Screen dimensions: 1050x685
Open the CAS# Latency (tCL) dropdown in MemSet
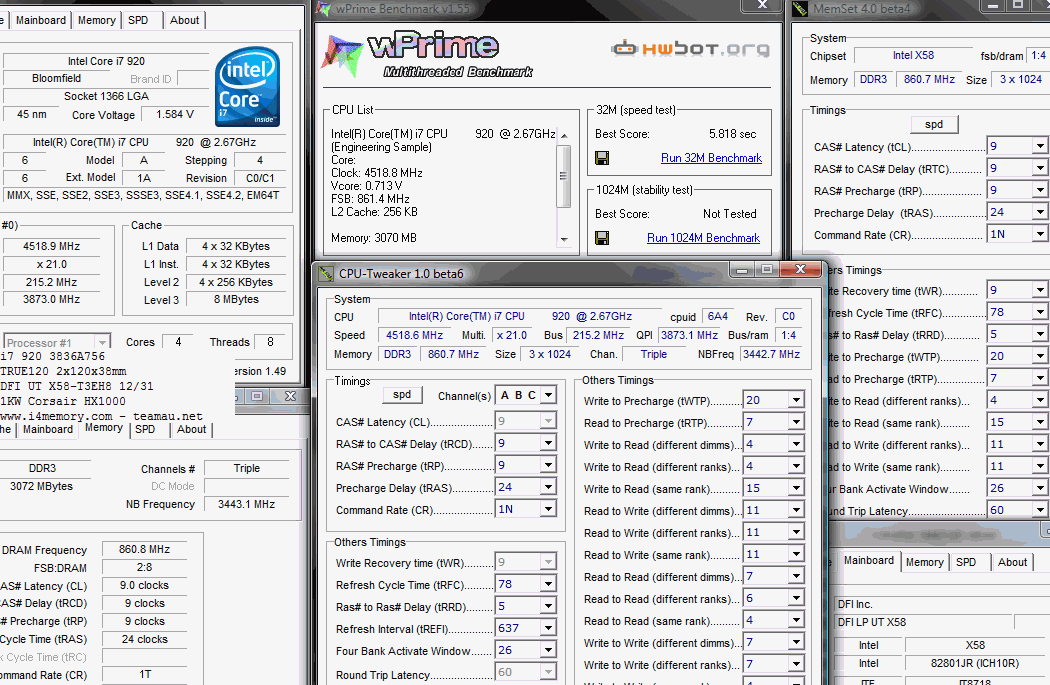pos(1039,146)
